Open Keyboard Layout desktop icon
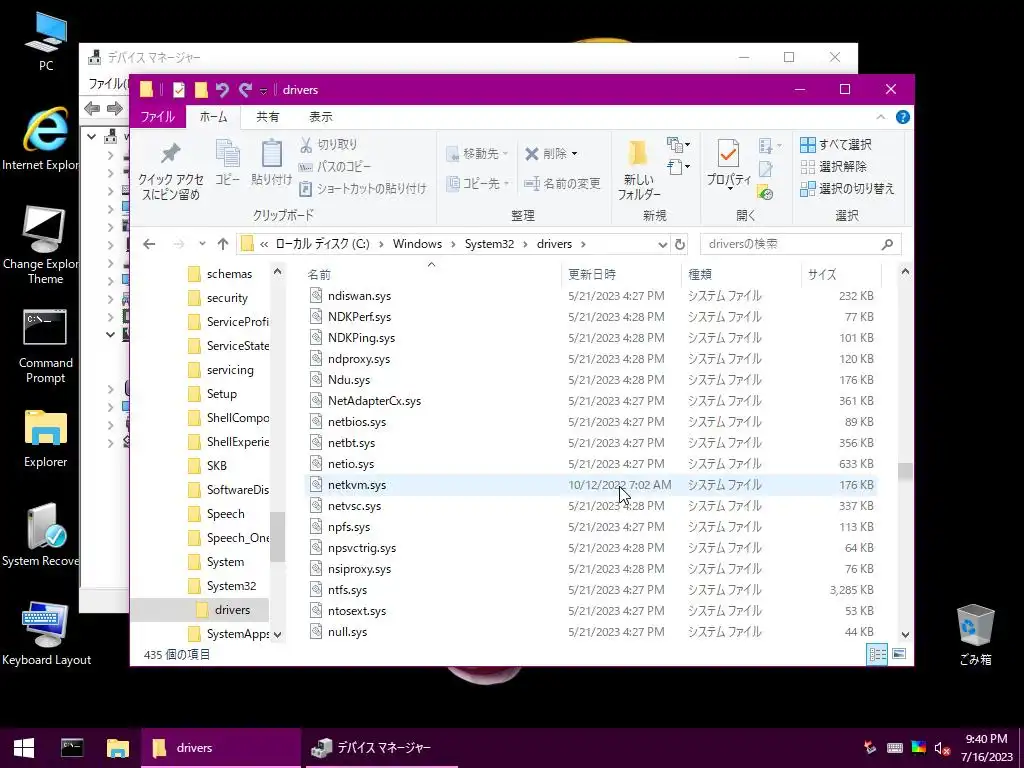Viewport: 1024px width, 768px height. [x=46, y=634]
